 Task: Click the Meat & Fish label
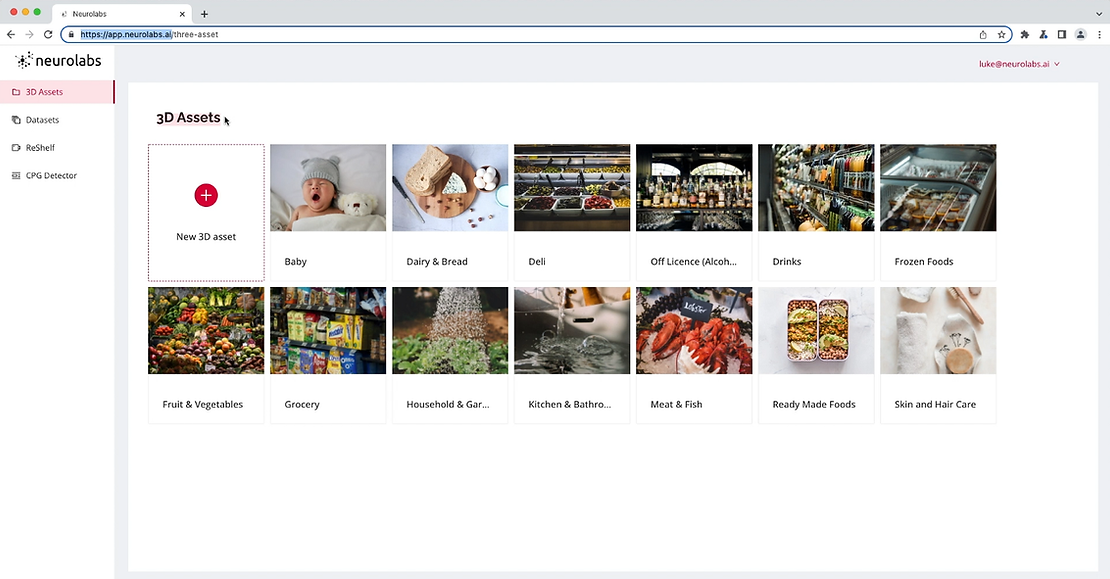[676, 404]
